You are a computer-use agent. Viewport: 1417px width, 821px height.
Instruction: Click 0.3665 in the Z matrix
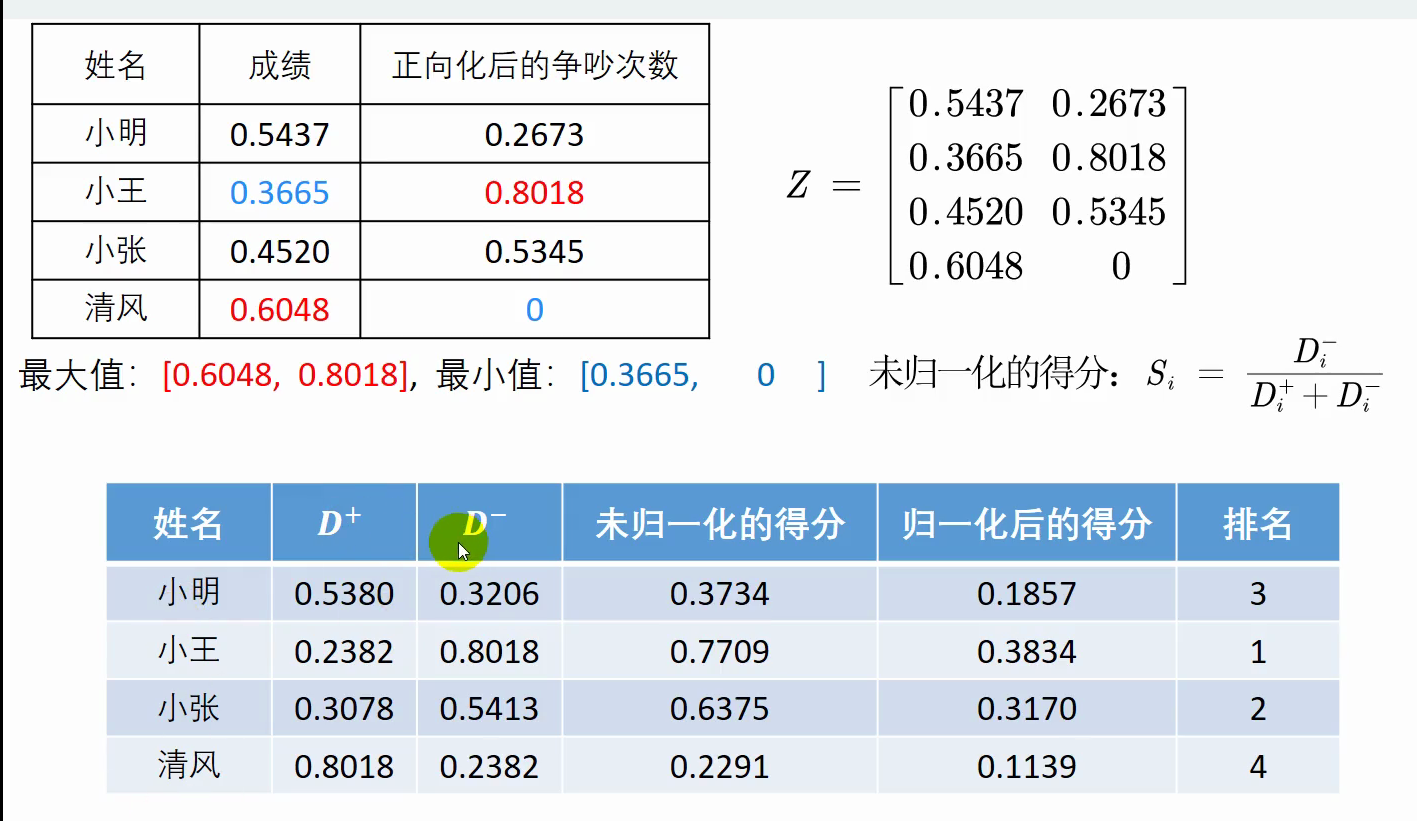tap(965, 158)
